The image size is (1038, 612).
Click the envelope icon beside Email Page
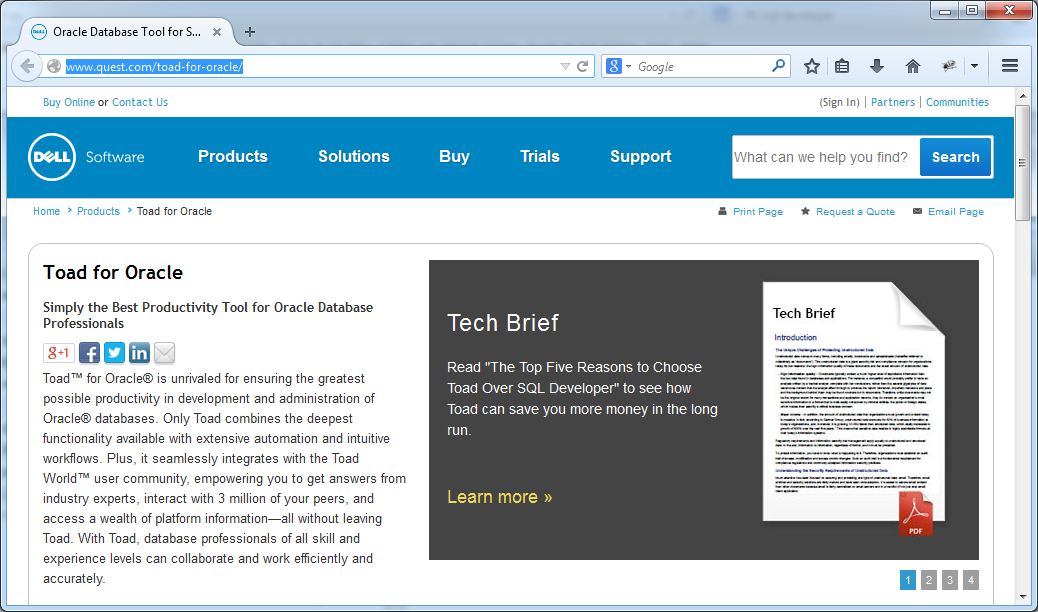point(917,211)
